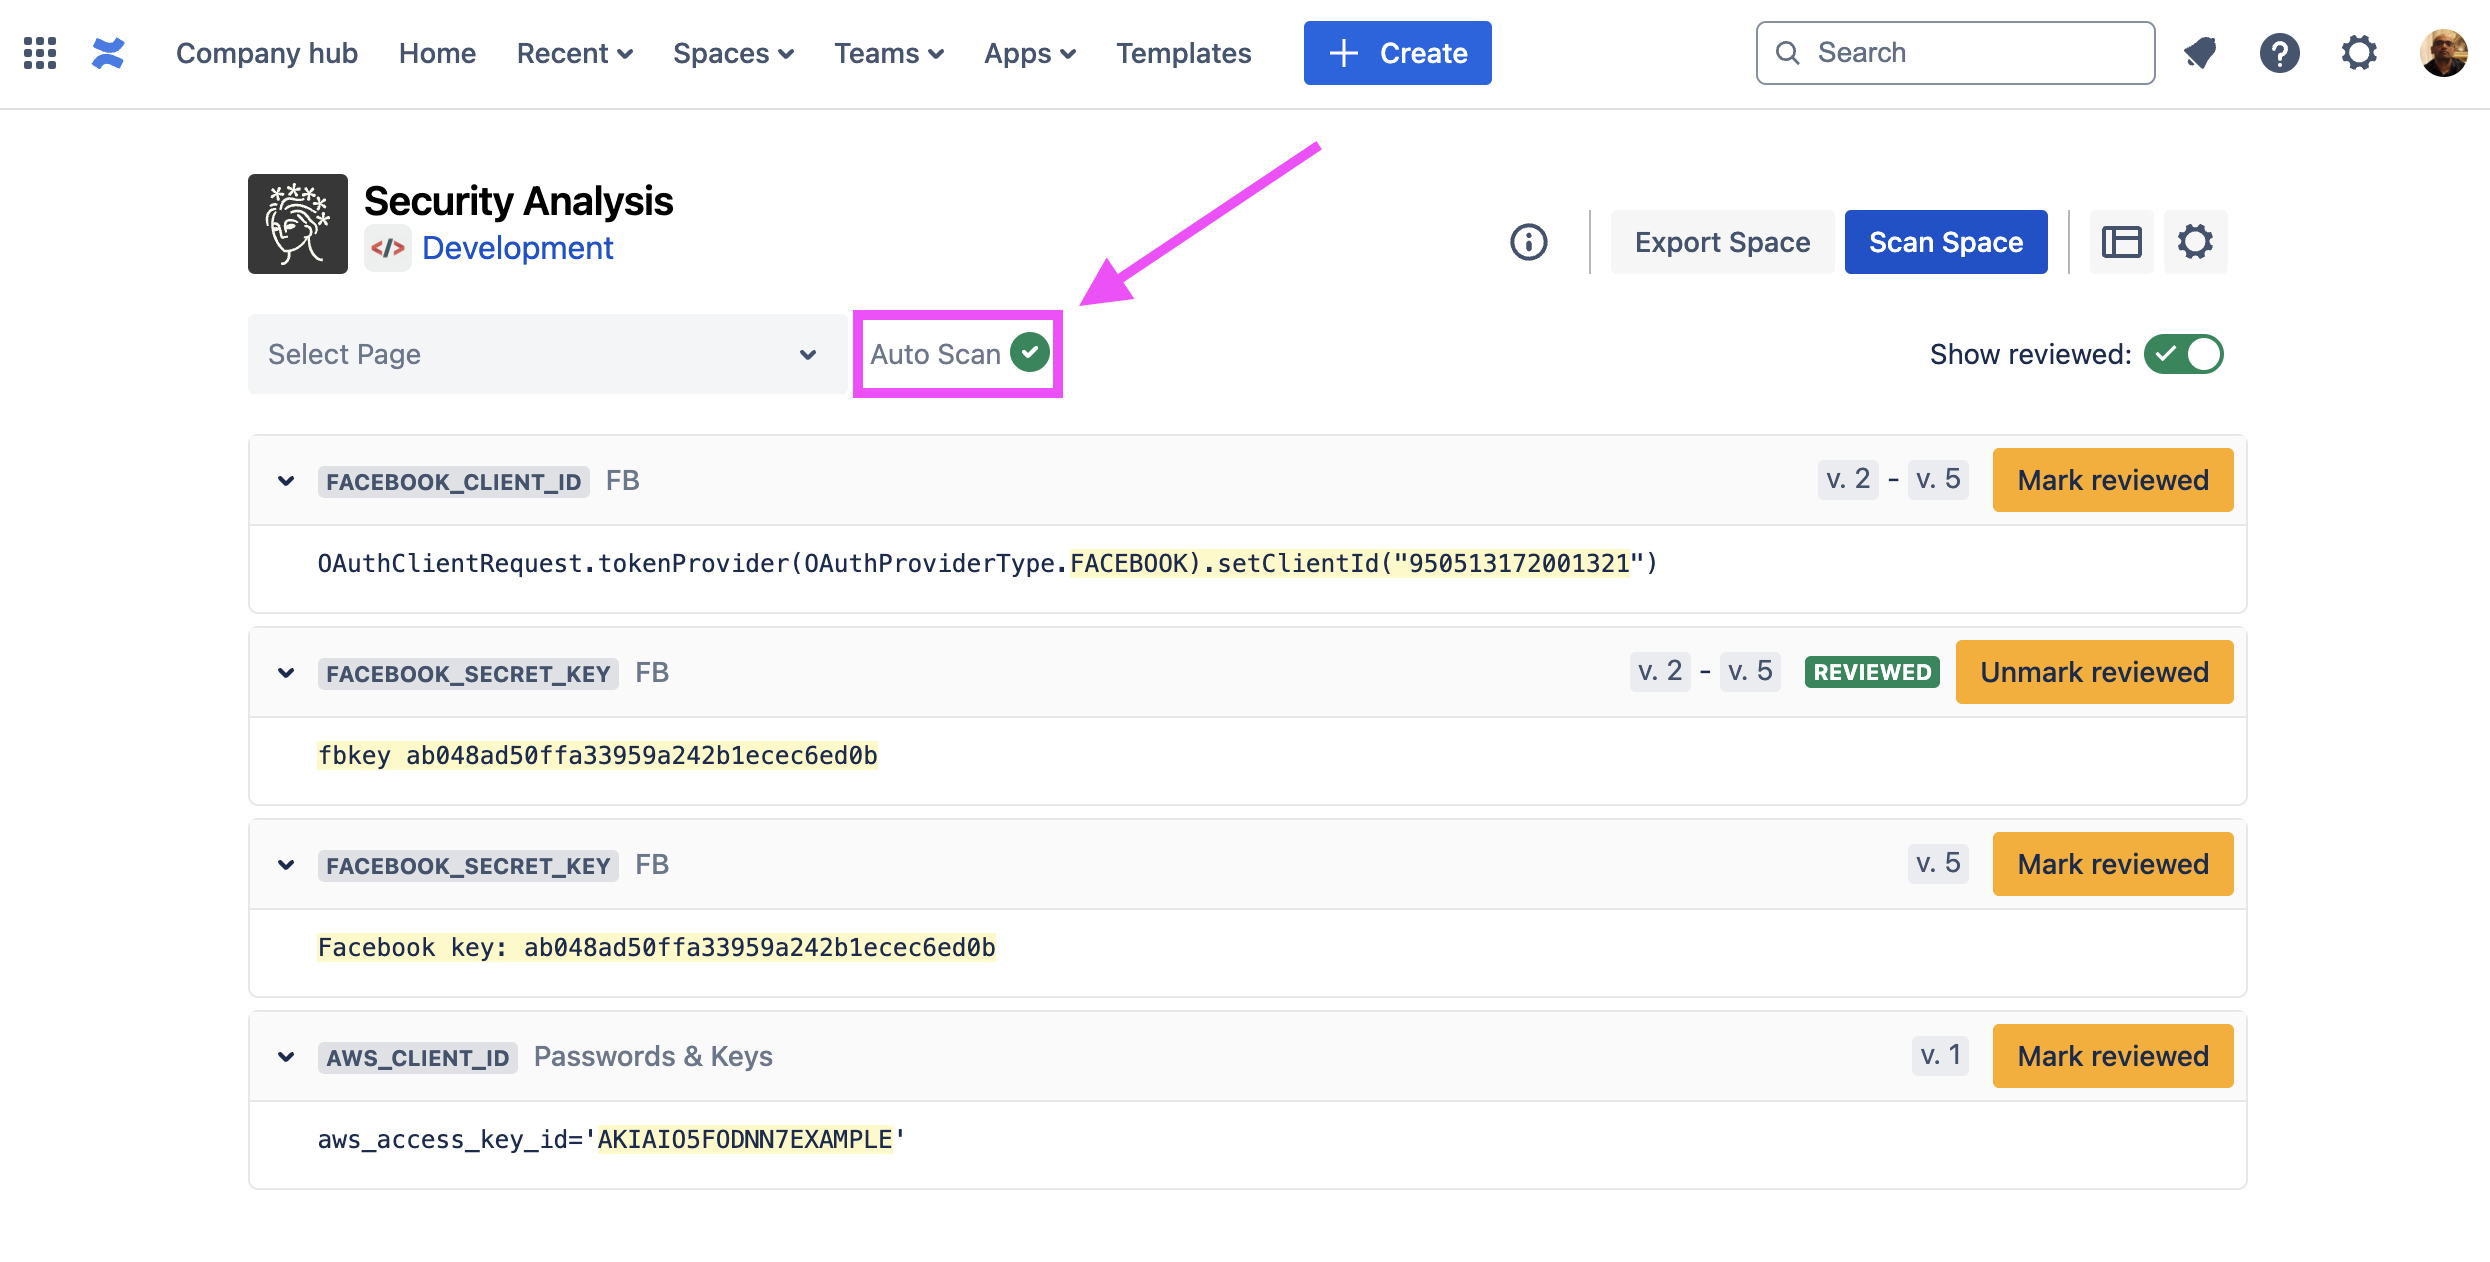The width and height of the screenshot is (2490, 1262).
Task: Click the Create button
Action: pyautogui.click(x=1397, y=53)
